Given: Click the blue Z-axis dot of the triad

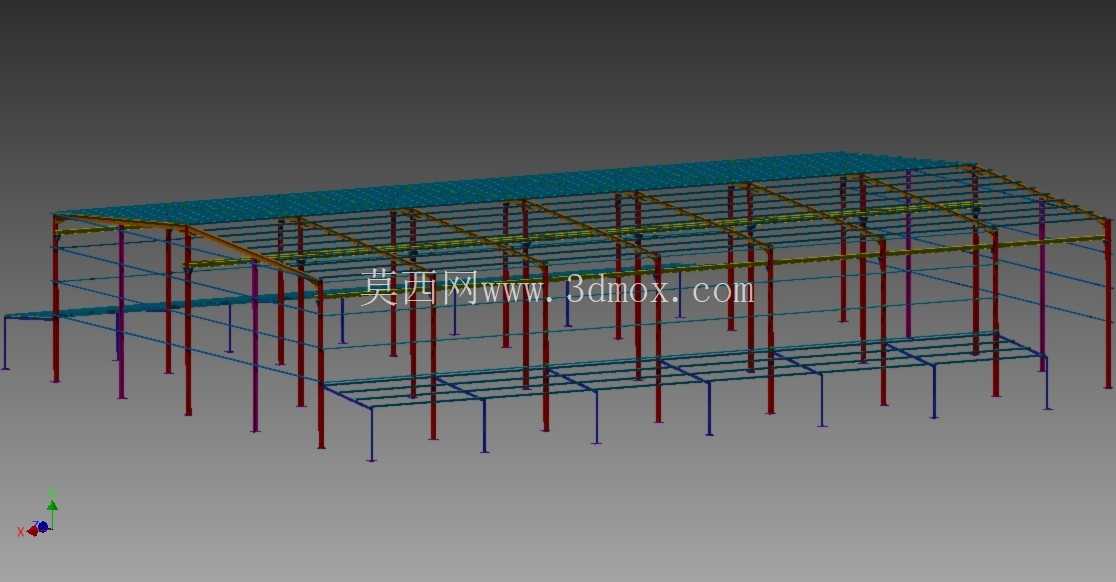Looking at the screenshot, I should coord(43,527).
